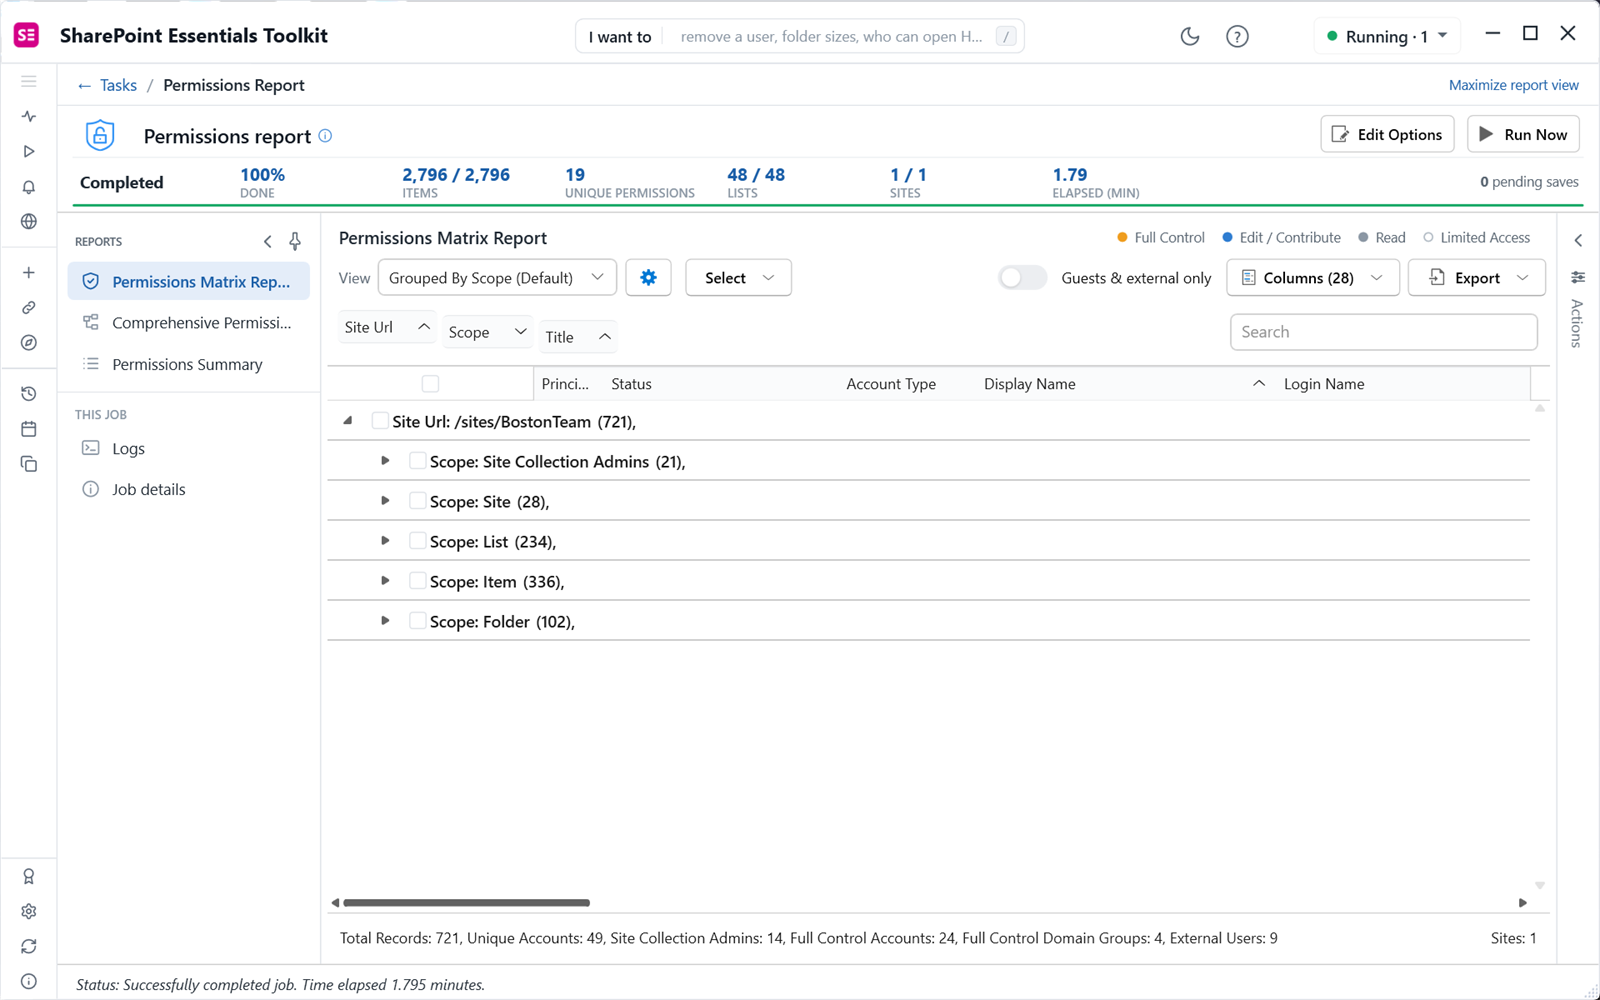This screenshot has width=1600, height=1000.
Task: Click the report Search field
Action: pyautogui.click(x=1383, y=332)
